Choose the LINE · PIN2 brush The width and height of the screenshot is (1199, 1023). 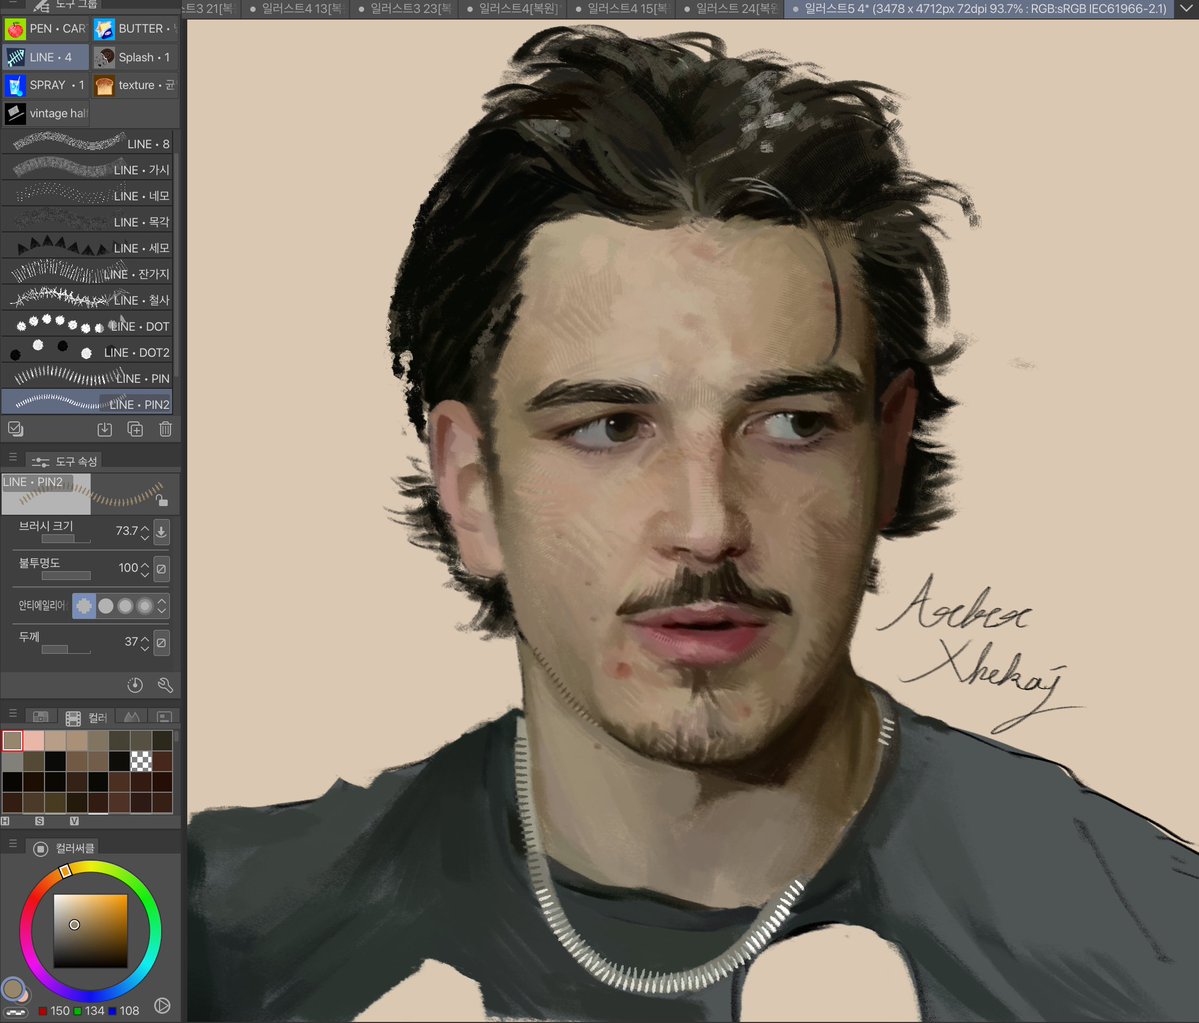click(87, 404)
